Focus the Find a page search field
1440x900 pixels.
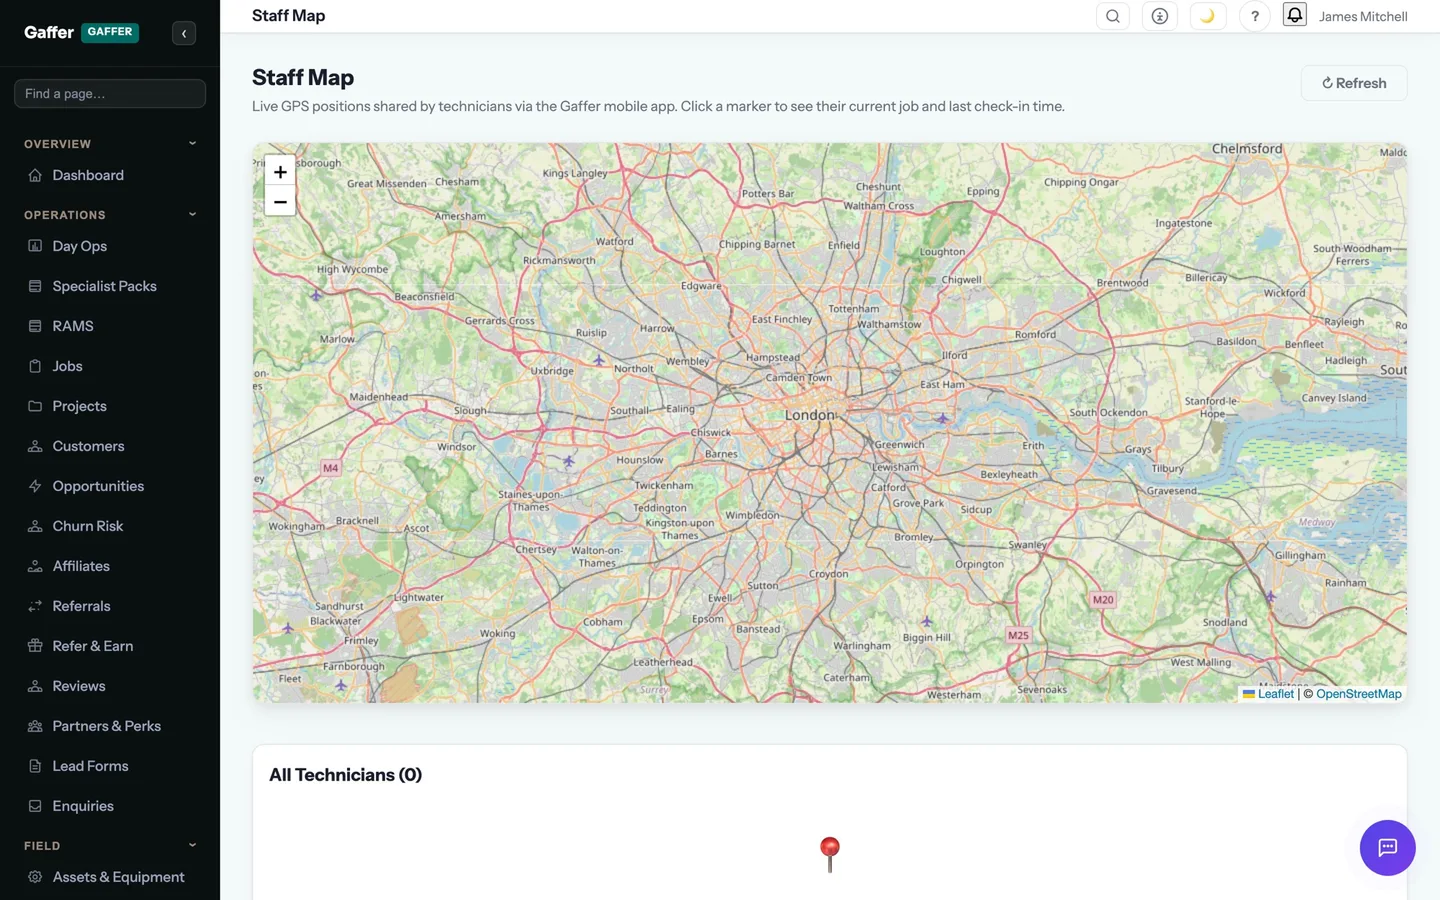pyautogui.click(x=110, y=93)
